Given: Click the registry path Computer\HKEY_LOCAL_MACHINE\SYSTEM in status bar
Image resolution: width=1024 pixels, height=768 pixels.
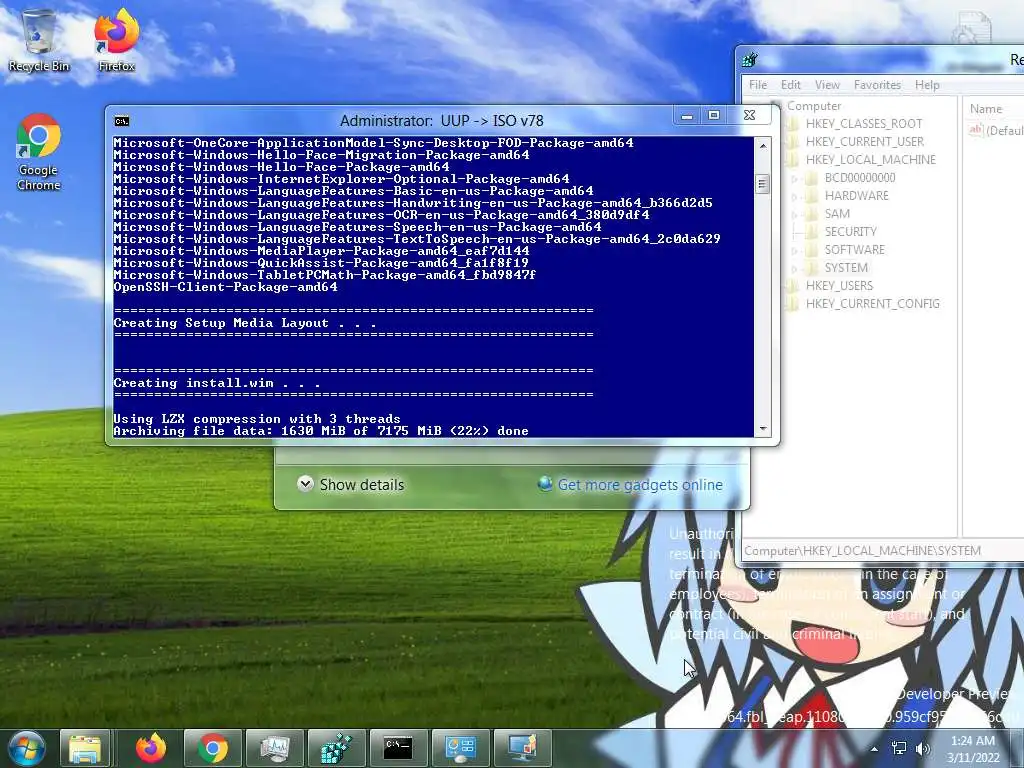Looking at the screenshot, I should 862,551.
